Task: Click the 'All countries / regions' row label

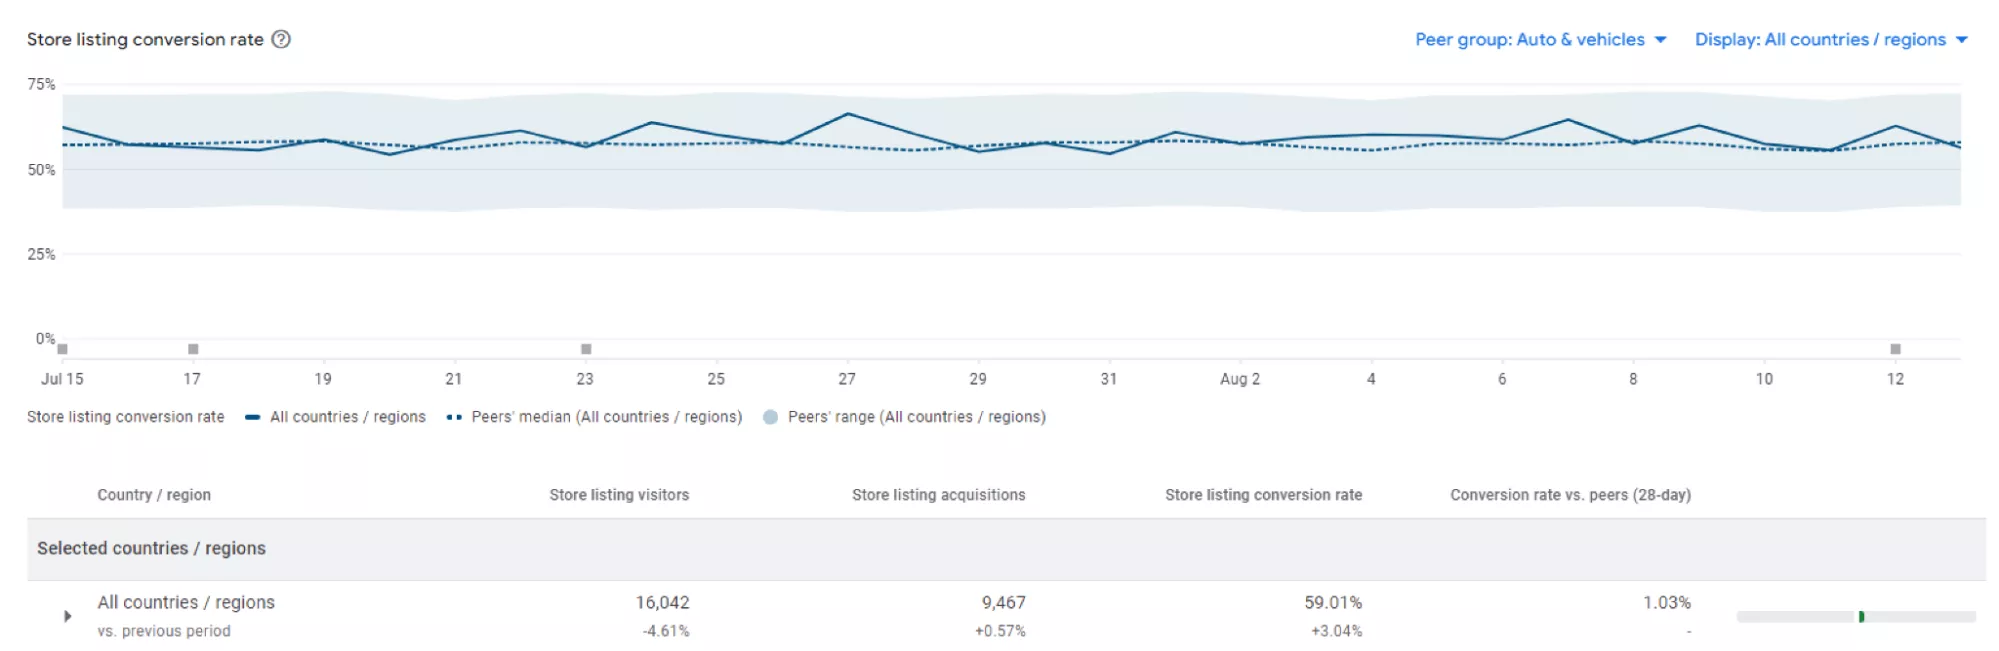Action: [x=186, y=603]
